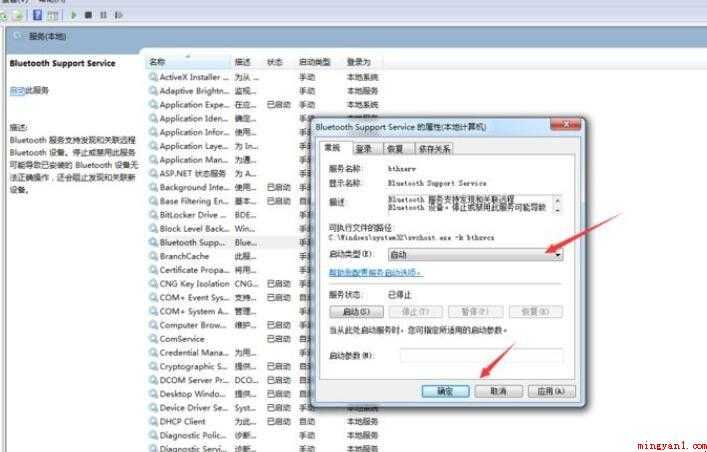Sort the list by the 名称 column header

189,62
